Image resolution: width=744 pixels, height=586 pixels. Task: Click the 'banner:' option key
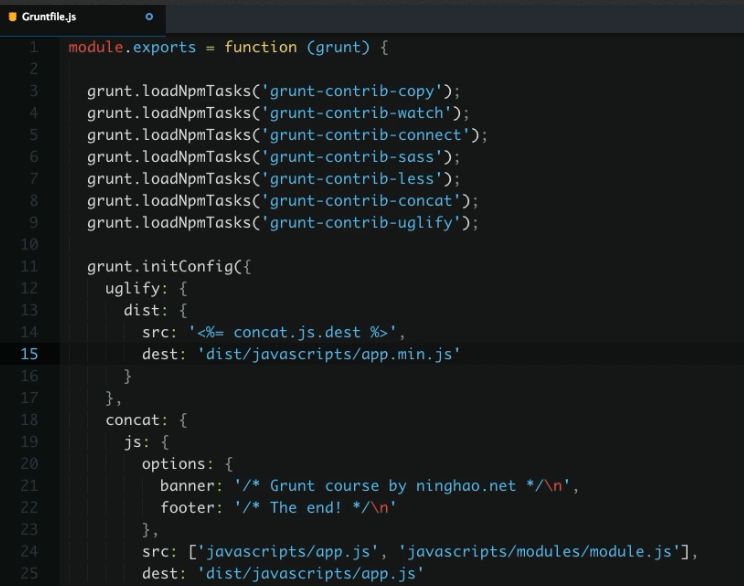click(x=191, y=485)
